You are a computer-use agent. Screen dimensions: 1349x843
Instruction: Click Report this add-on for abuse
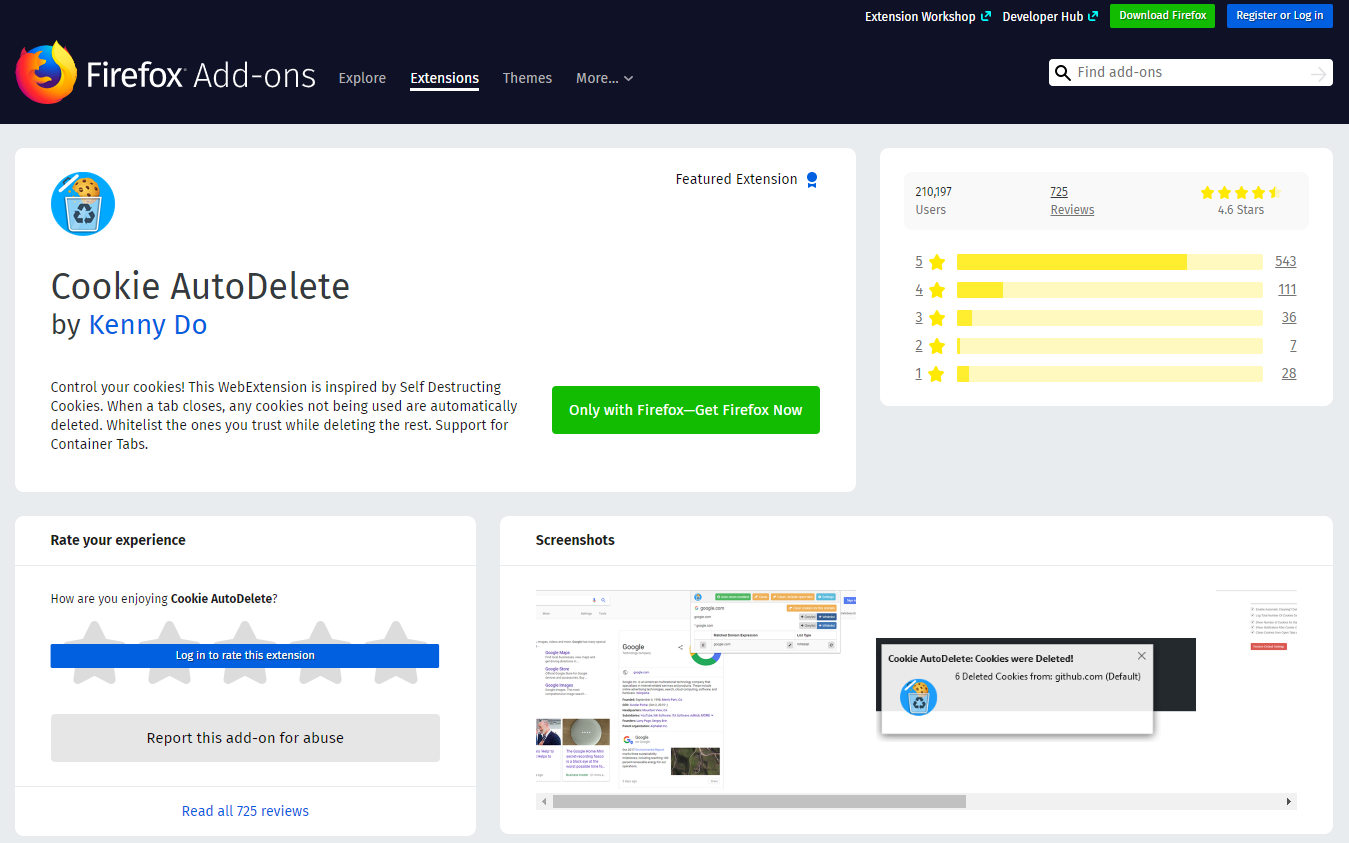pyautogui.click(x=245, y=738)
